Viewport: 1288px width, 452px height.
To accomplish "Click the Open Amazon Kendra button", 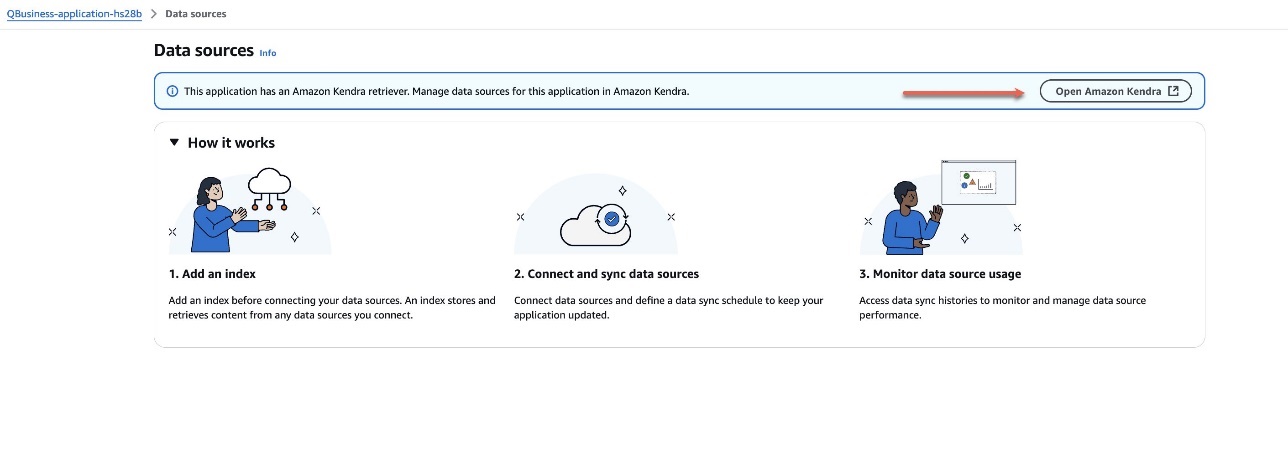I will pyautogui.click(x=1116, y=91).
